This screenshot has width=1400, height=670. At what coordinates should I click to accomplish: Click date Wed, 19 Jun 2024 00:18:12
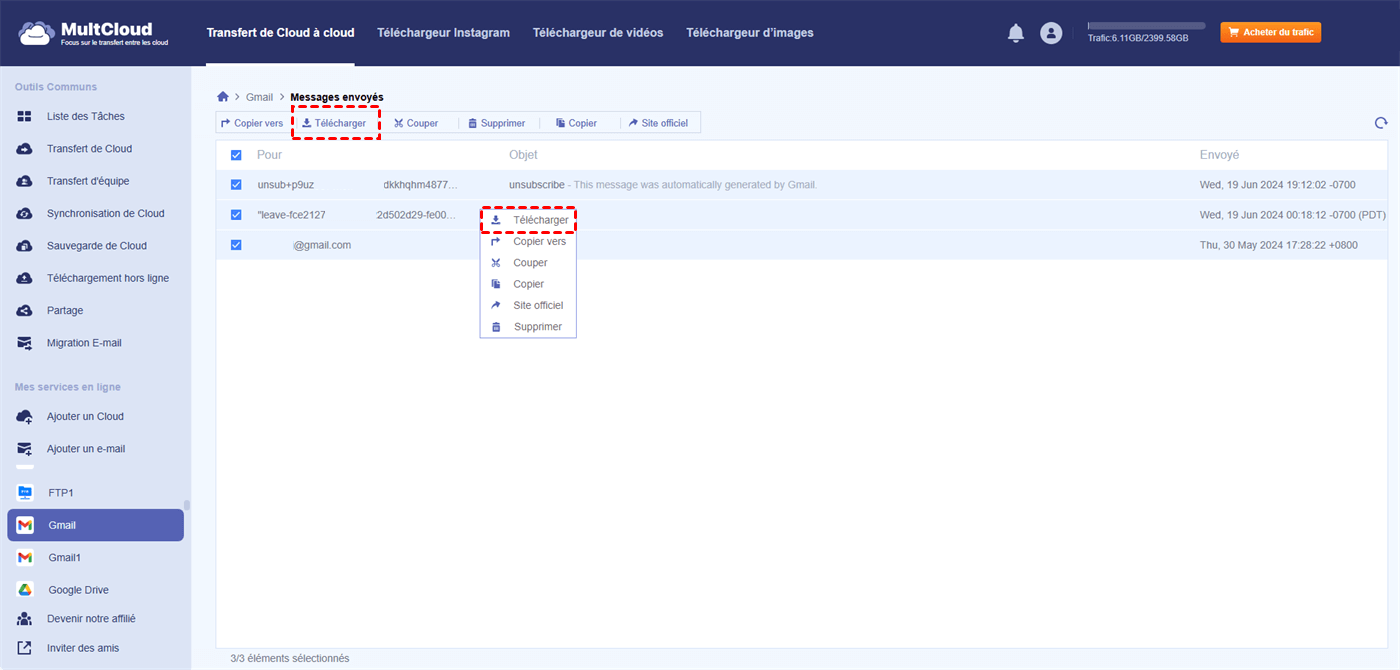[x=1293, y=215]
